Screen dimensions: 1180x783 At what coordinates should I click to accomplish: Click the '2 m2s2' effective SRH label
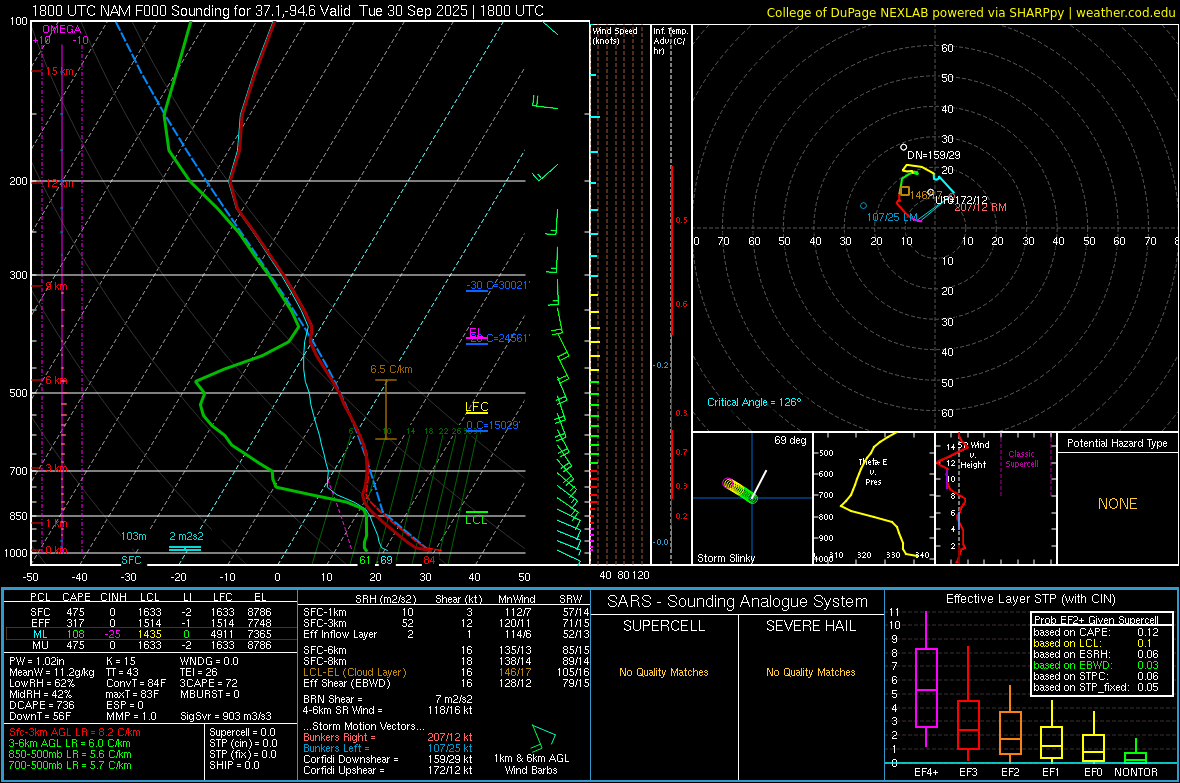coord(186,536)
